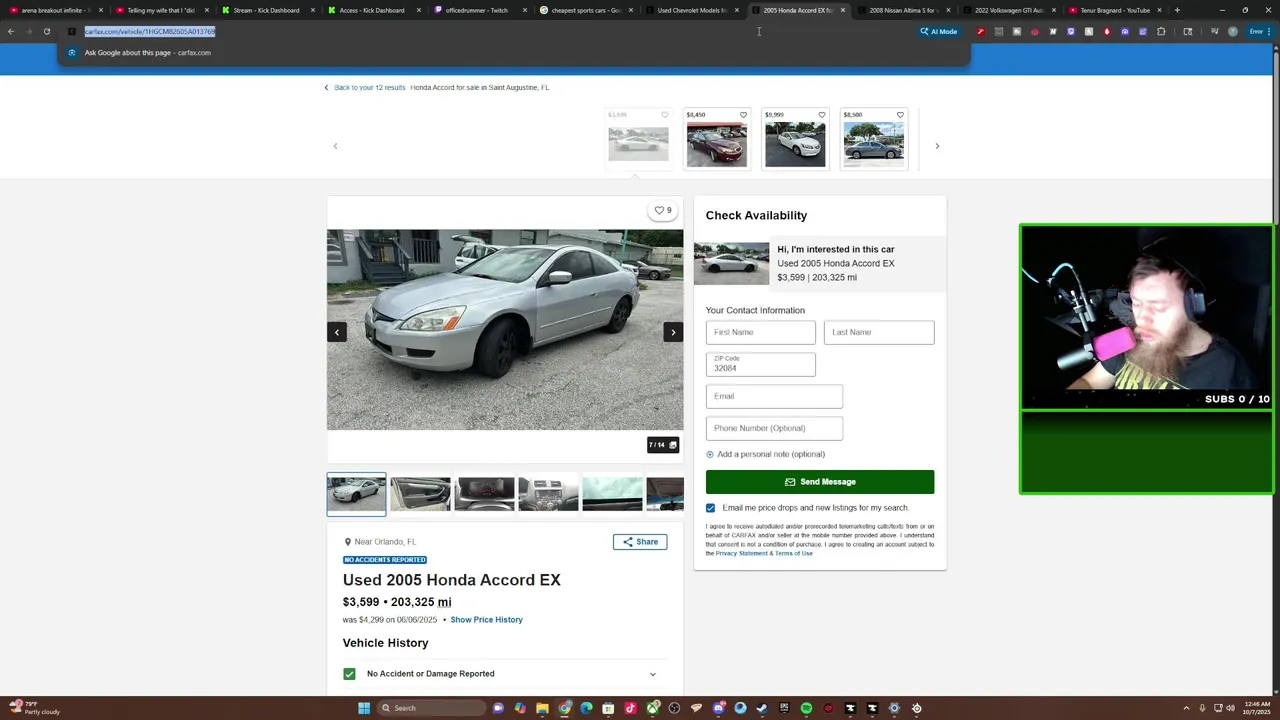Switch to arena breakout infinite tab
Image resolution: width=1280 pixels, height=720 pixels.
(x=55, y=10)
